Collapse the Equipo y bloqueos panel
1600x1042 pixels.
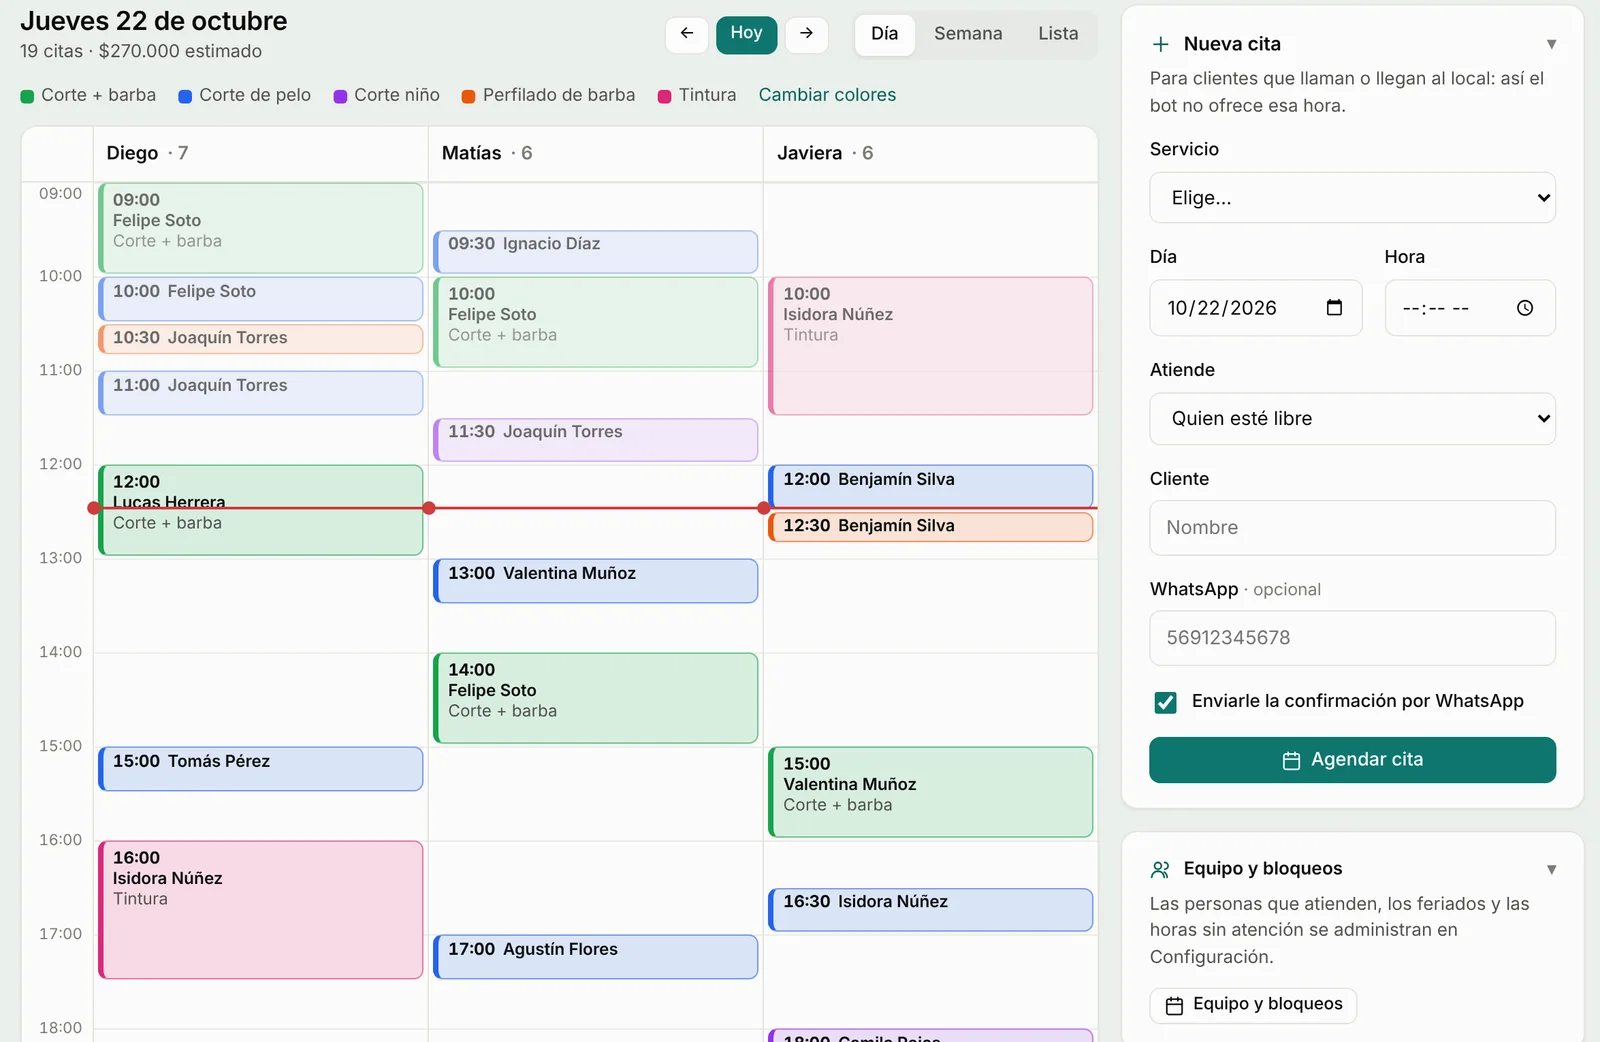pos(1551,869)
